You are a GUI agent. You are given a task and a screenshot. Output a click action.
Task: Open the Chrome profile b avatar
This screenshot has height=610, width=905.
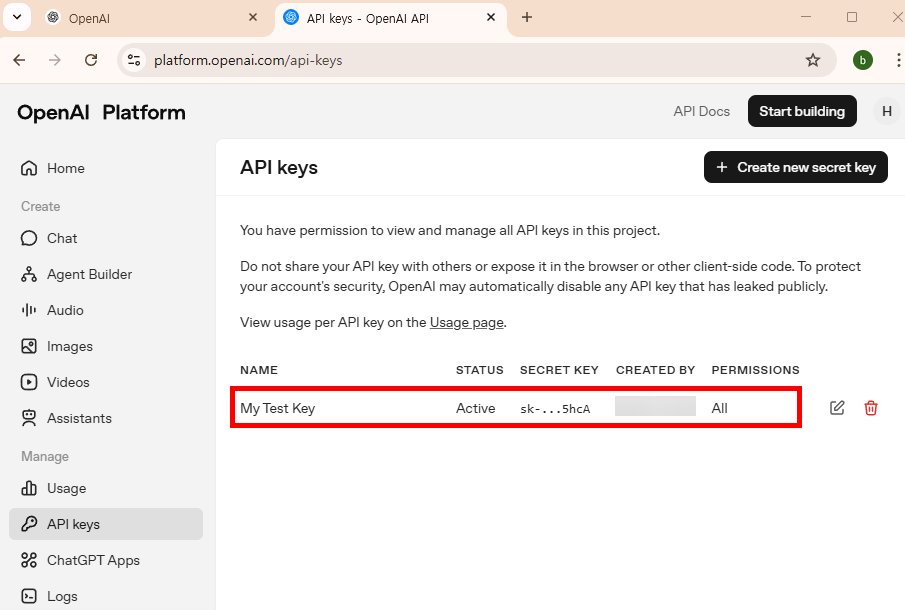(x=863, y=60)
